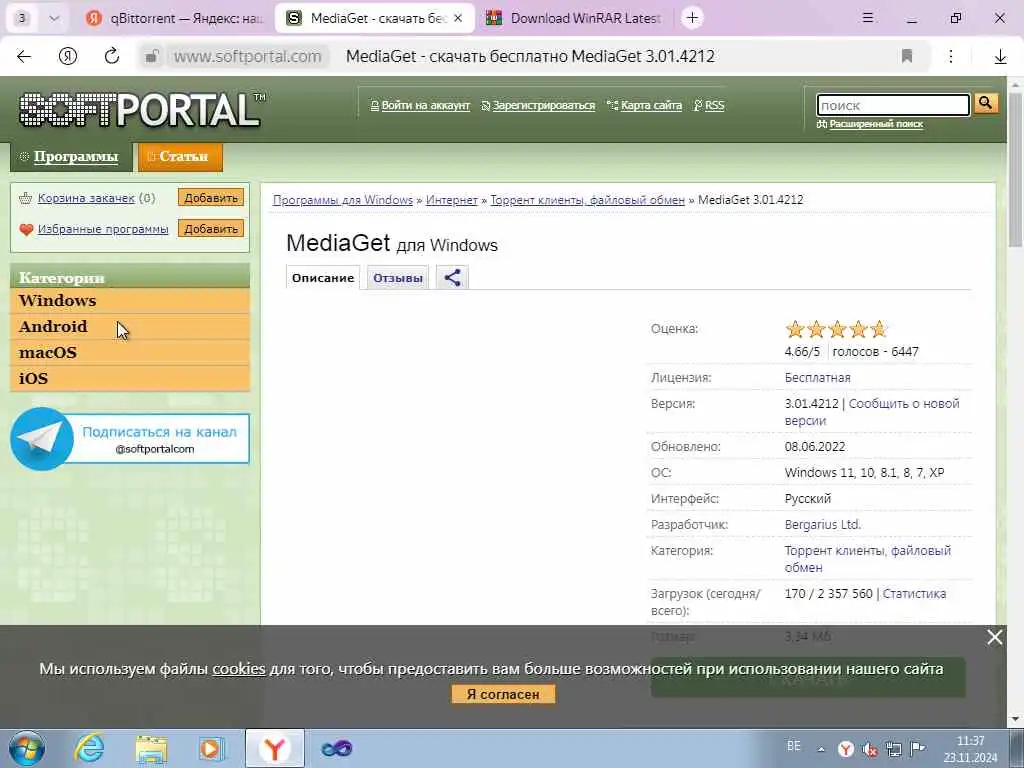
Task: Open a new browser tab
Action: coord(692,18)
